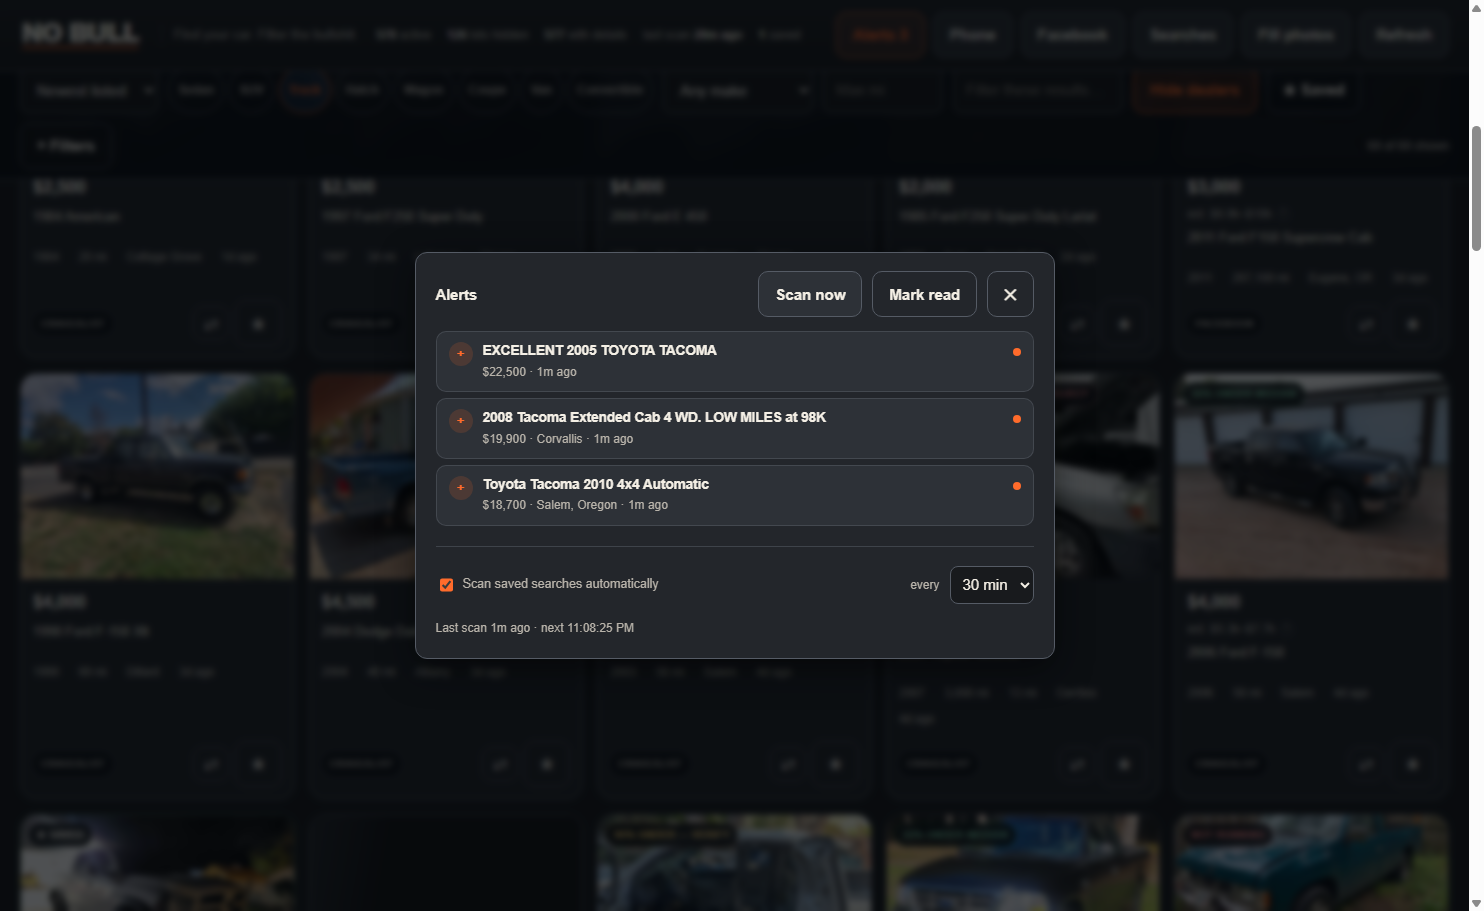Click the plus icon on the 2008 Tacoma Extended Cab alert
Viewport: 1484px width, 911px height.
(x=460, y=421)
